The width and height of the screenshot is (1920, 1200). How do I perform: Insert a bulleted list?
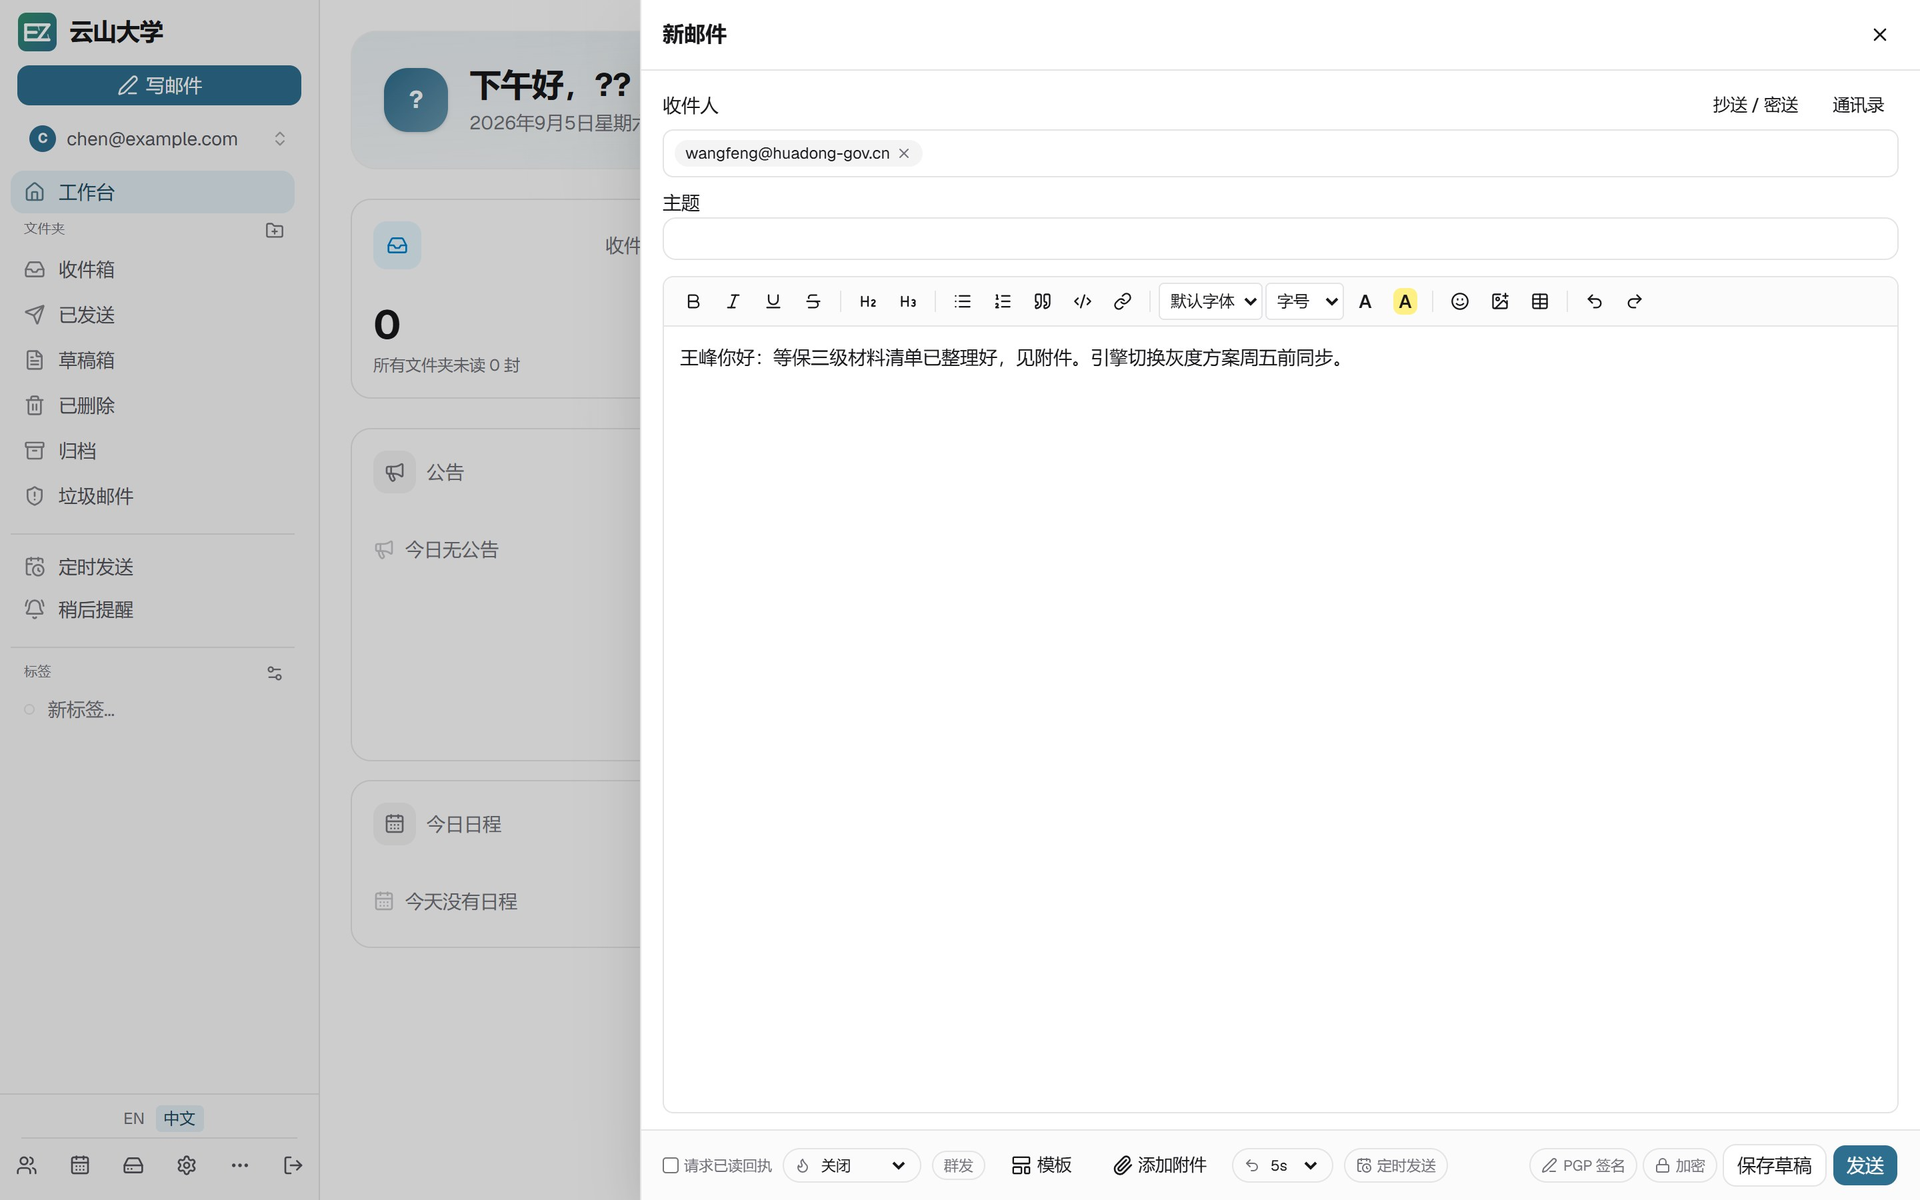point(963,301)
